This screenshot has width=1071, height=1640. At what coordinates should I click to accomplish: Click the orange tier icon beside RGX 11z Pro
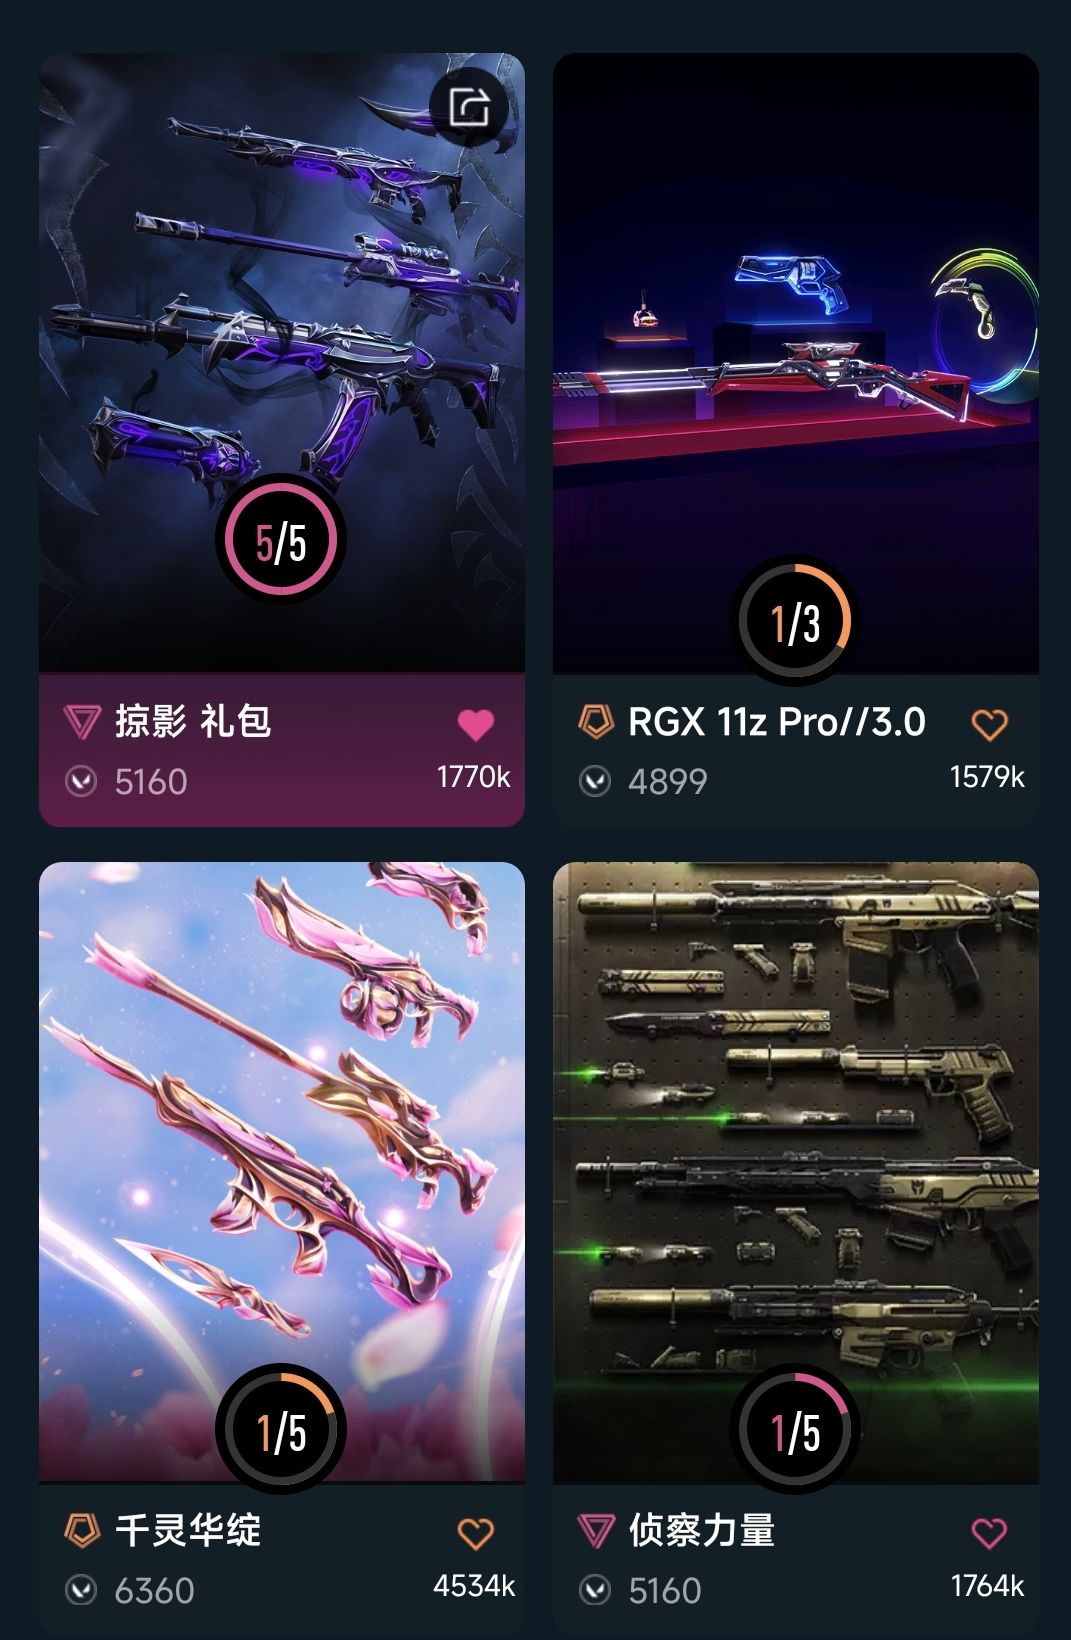(596, 722)
